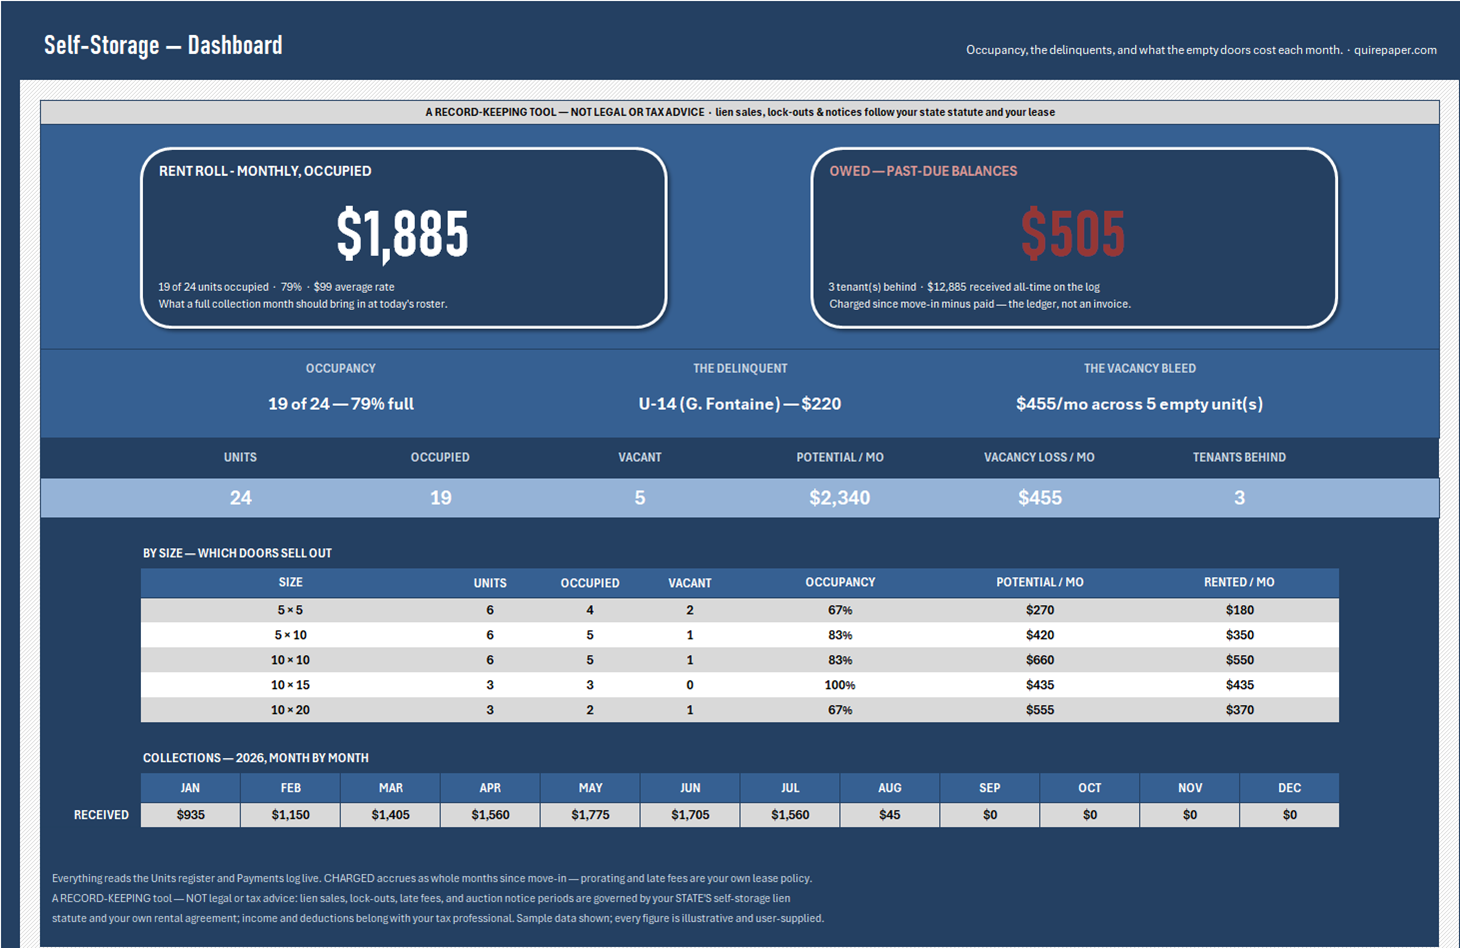Click the JAN month header
1460x948 pixels.
pyautogui.click(x=190, y=788)
